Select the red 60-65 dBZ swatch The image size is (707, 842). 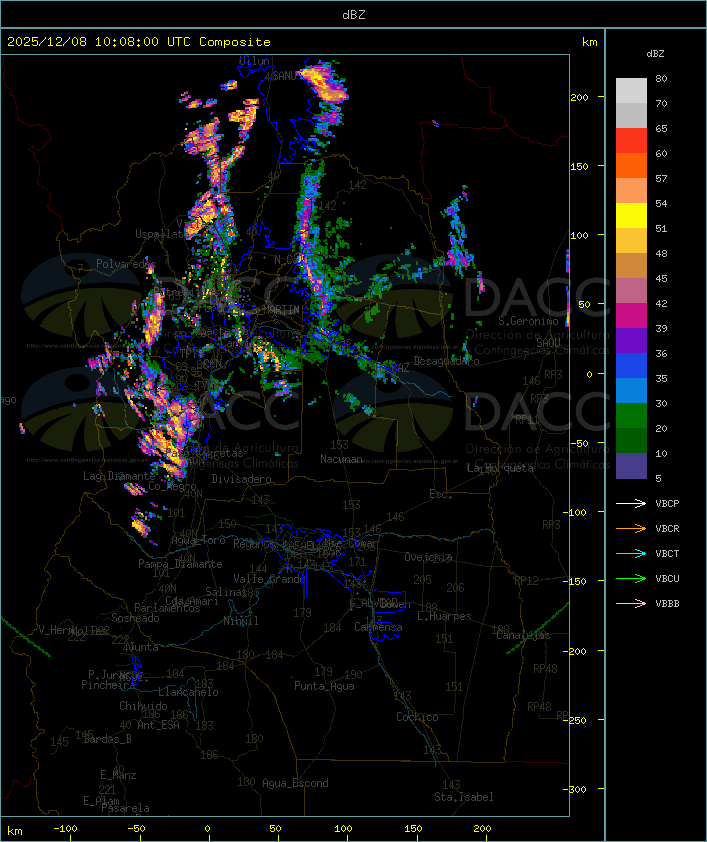coord(631,140)
